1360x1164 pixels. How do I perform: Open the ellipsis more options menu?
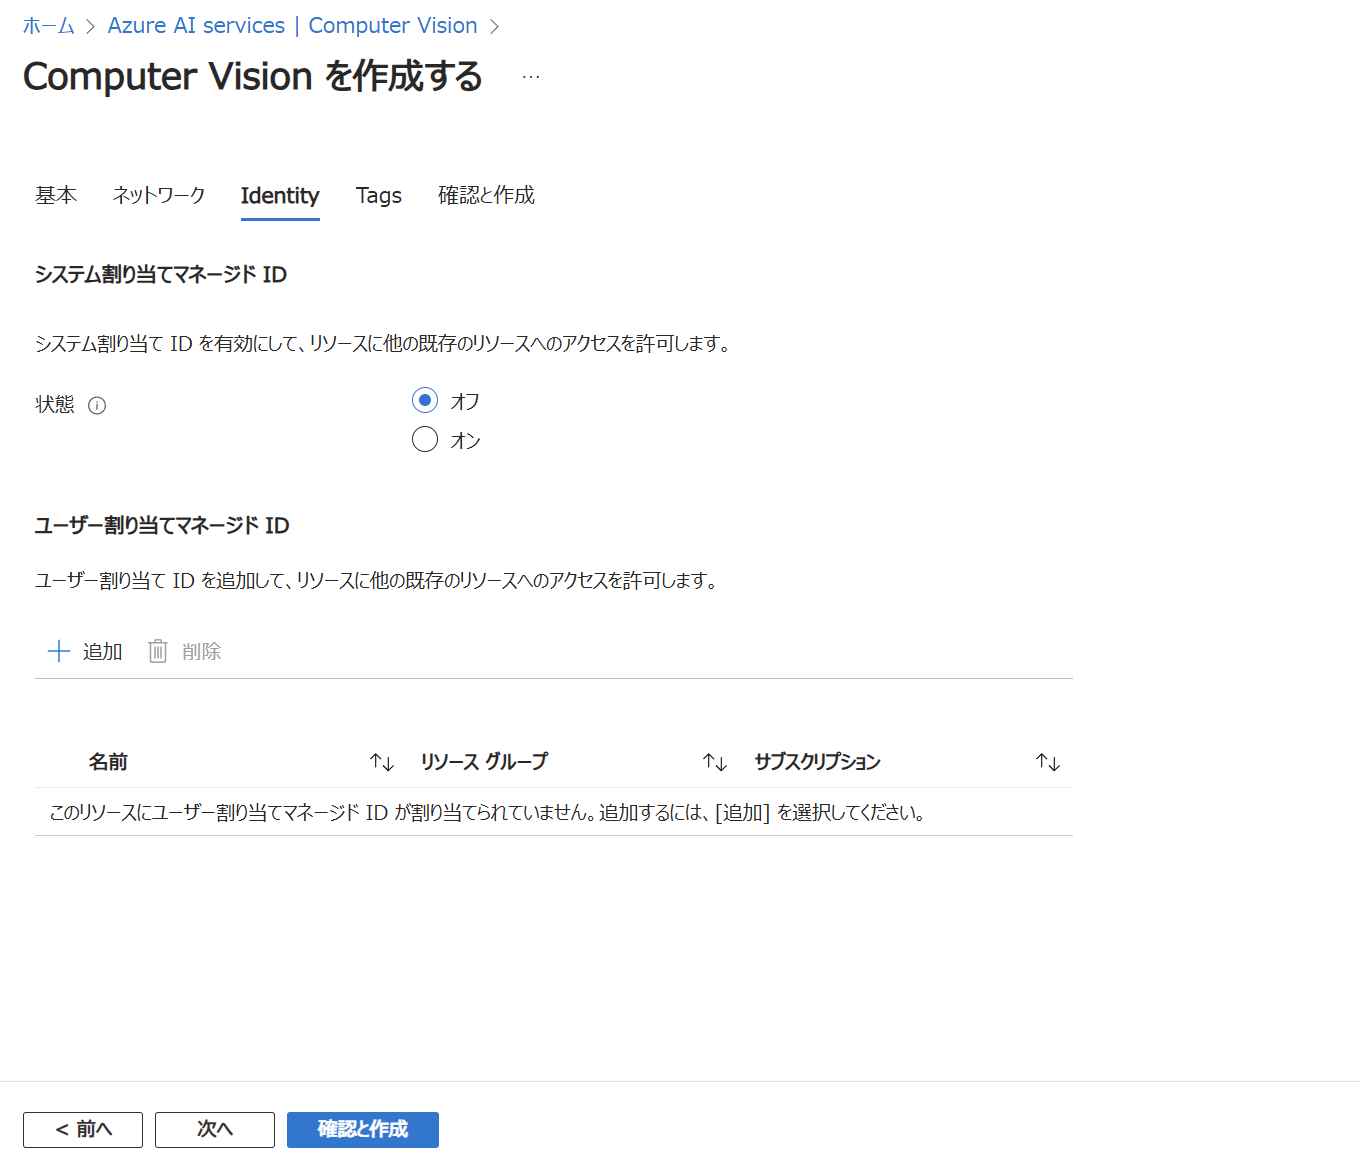531,77
